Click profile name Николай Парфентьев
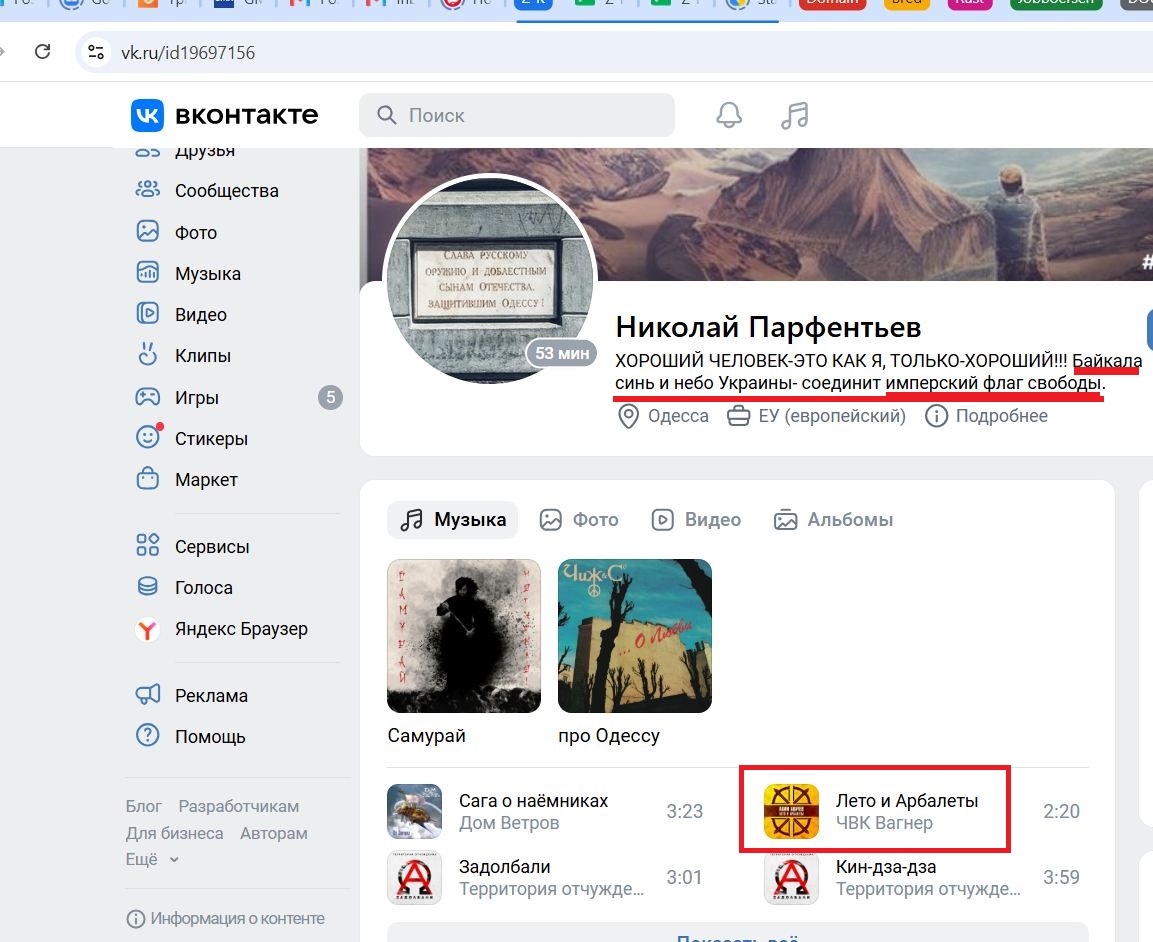This screenshot has width=1153, height=942. pyautogui.click(x=768, y=327)
